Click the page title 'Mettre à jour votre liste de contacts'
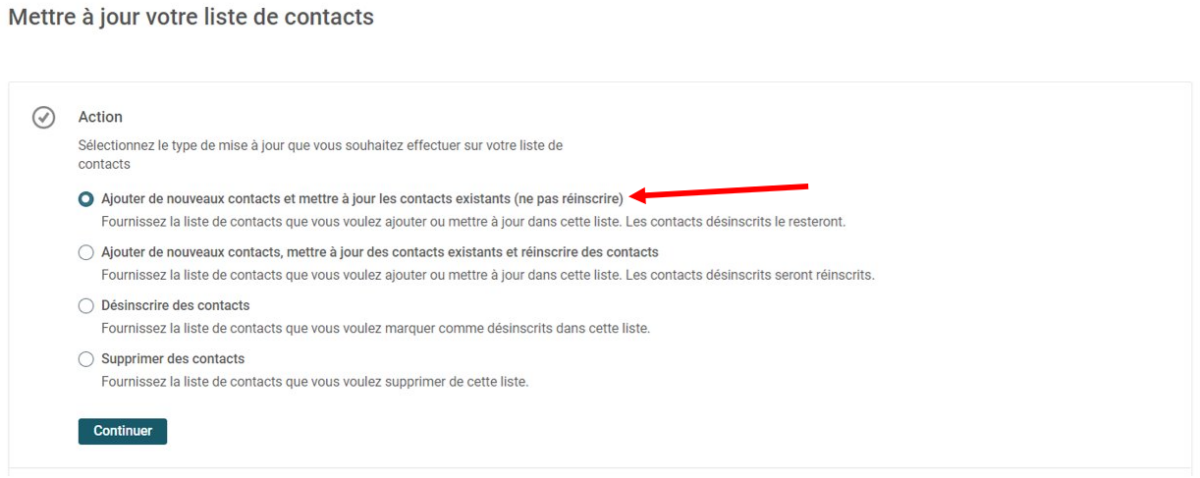This screenshot has width=1200, height=478. click(x=191, y=17)
